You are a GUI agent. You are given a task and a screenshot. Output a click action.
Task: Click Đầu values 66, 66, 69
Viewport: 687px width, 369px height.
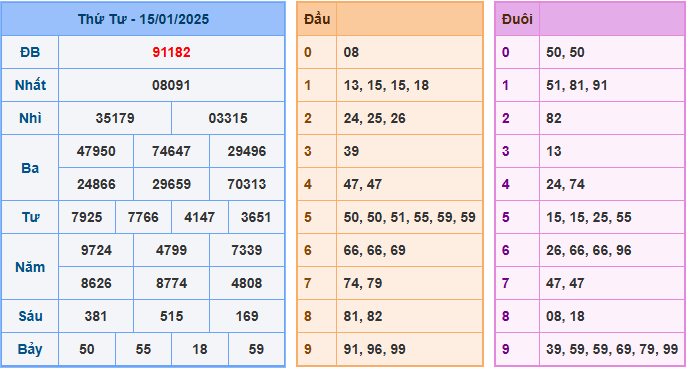pyautogui.click(x=375, y=250)
